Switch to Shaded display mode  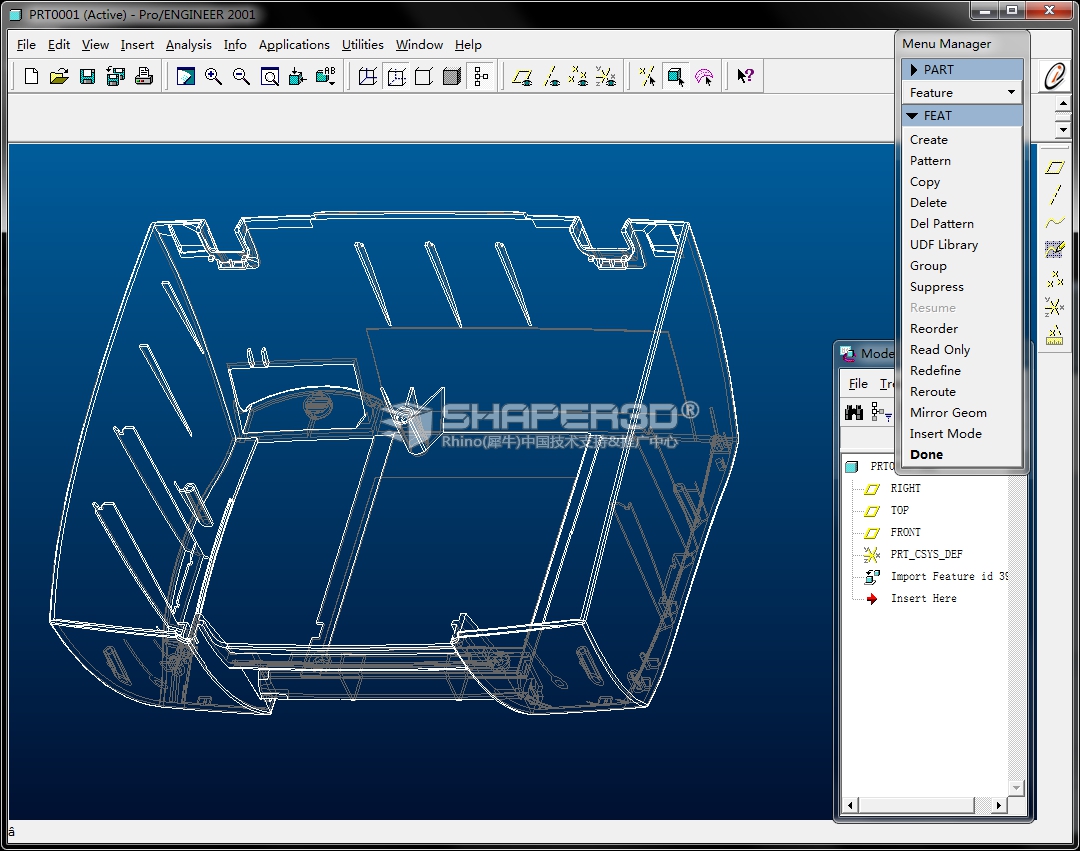pyautogui.click(x=452, y=76)
